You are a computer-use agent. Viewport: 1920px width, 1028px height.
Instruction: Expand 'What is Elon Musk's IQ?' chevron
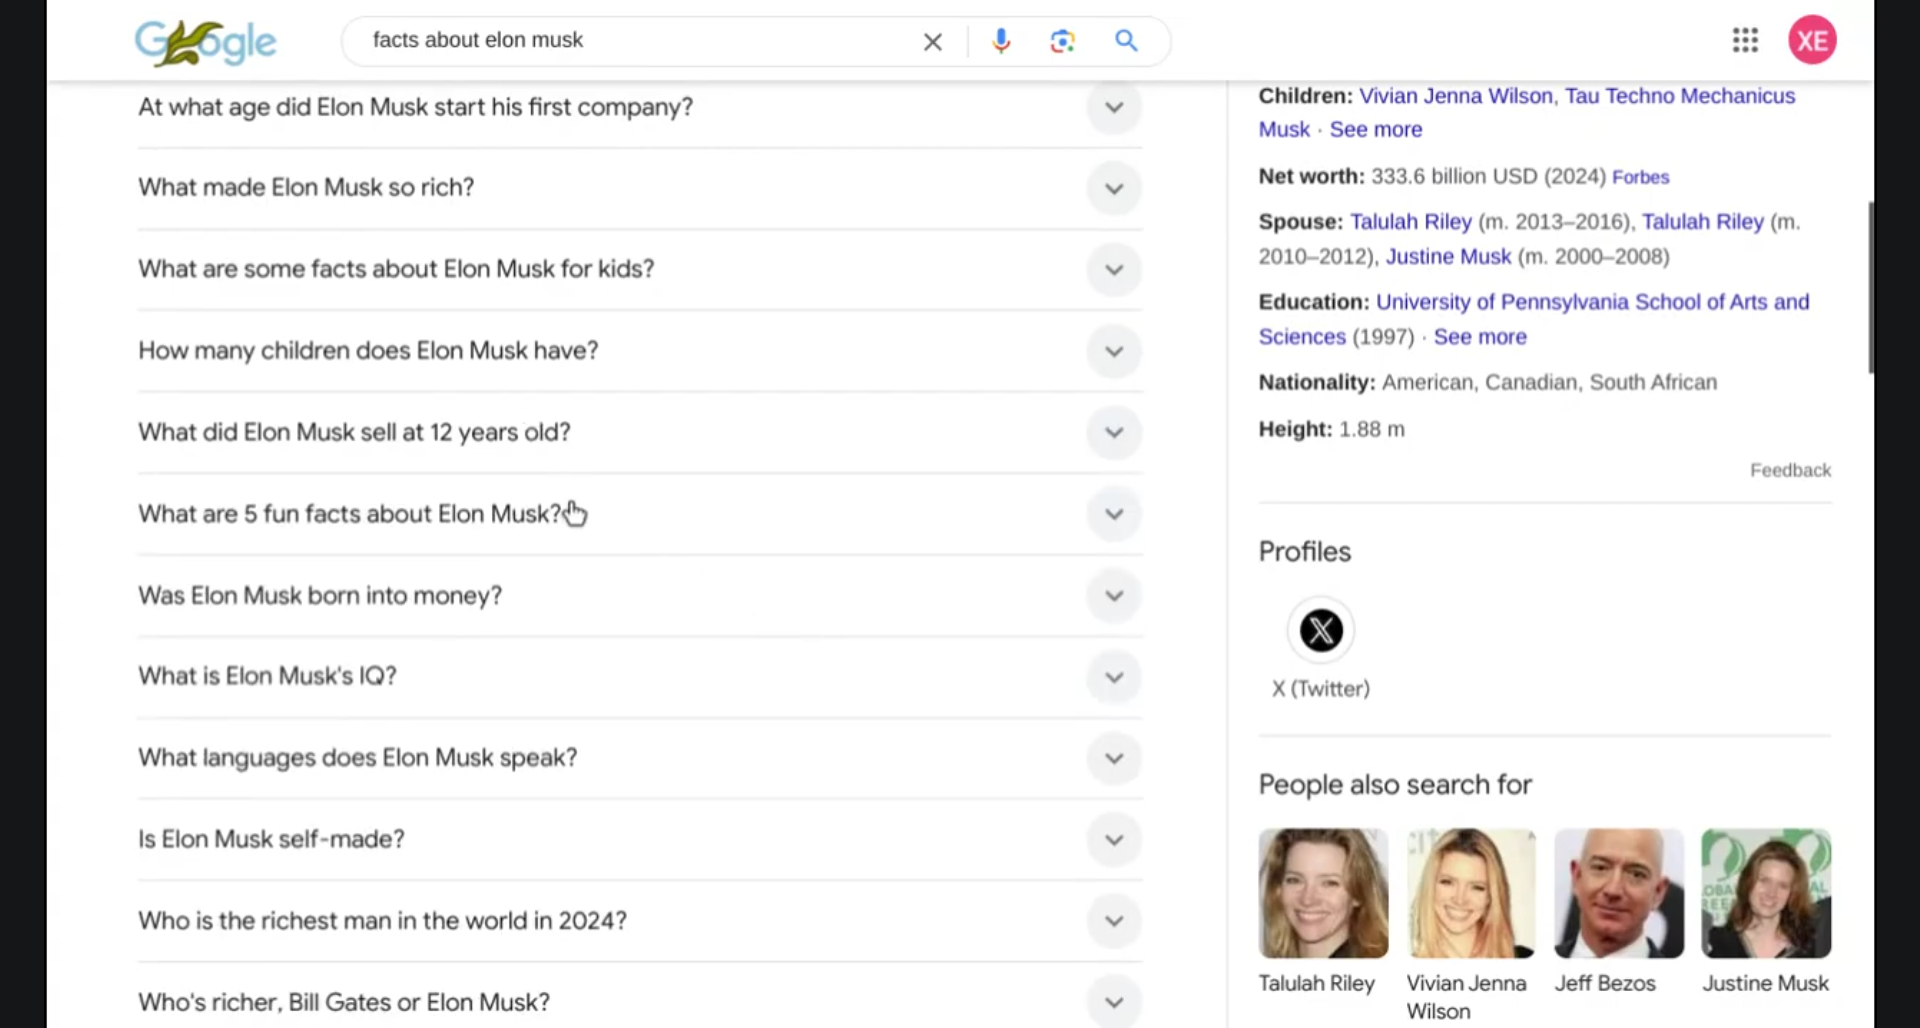tap(1113, 677)
